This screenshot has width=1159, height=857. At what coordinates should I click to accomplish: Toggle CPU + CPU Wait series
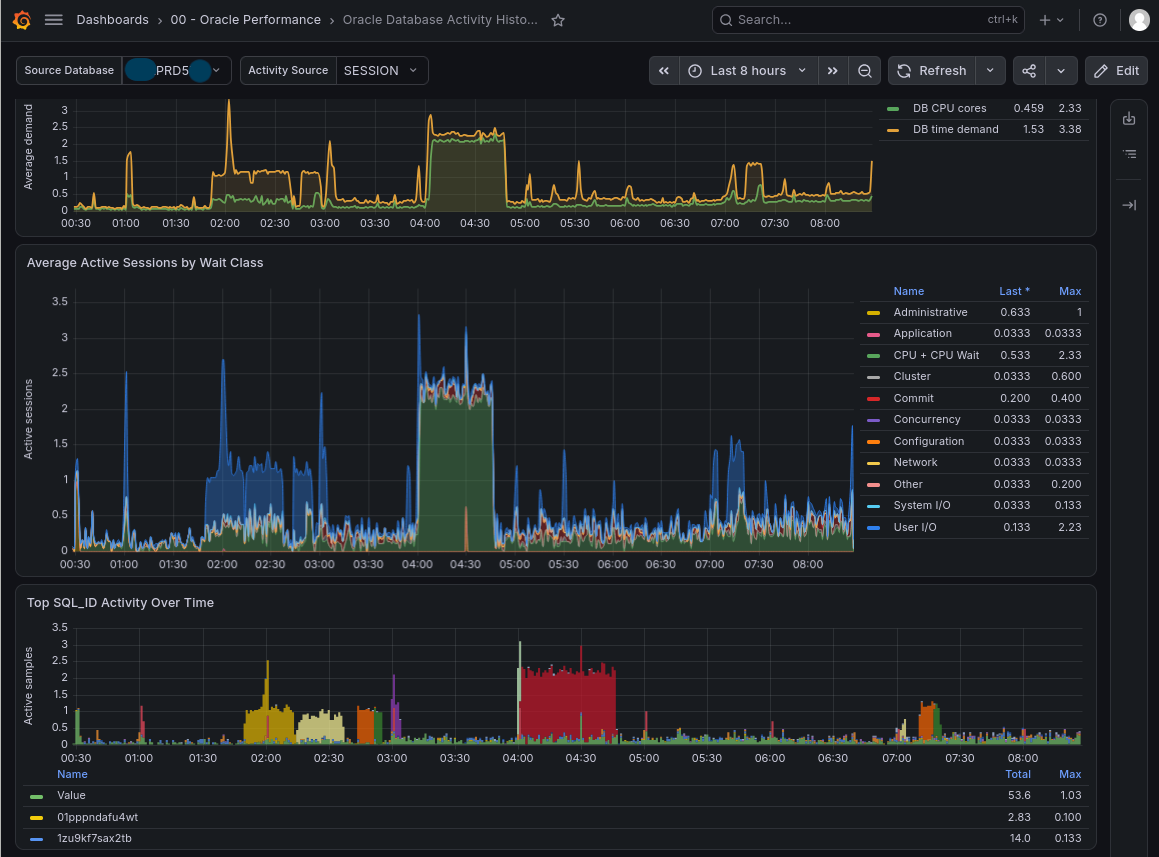[x=936, y=356]
